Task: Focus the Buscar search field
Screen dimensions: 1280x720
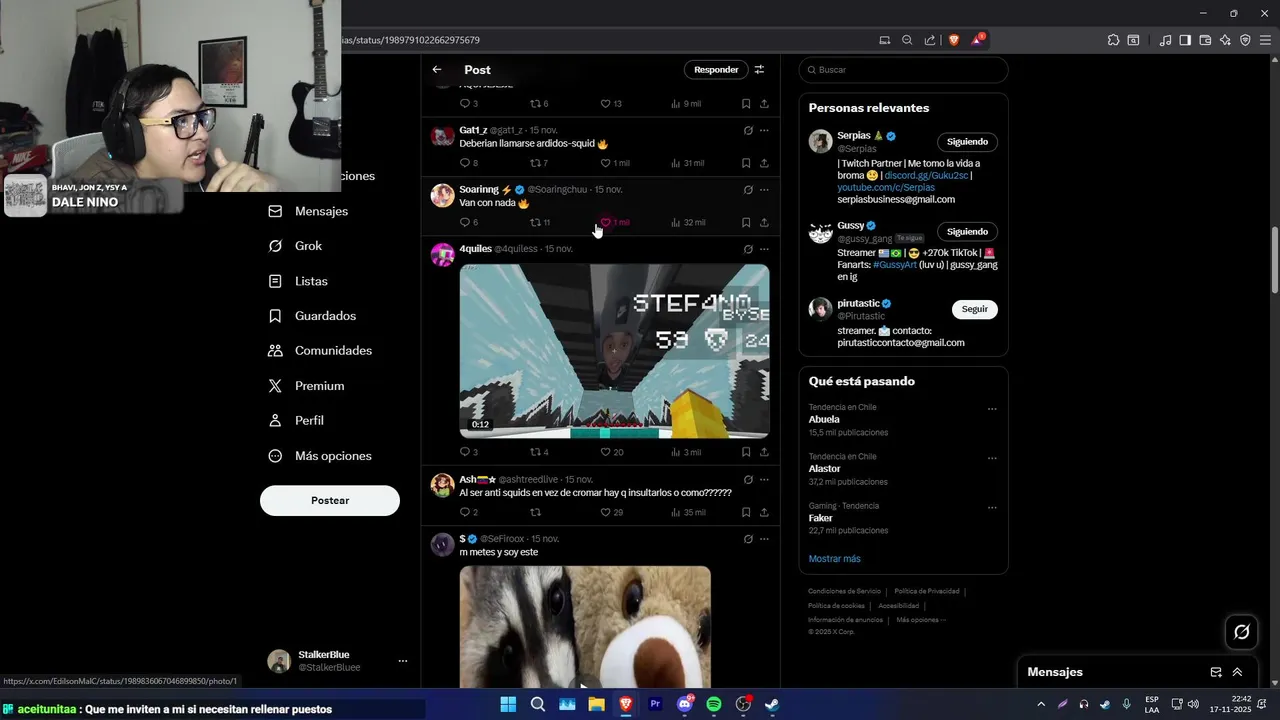Action: (x=903, y=70)
